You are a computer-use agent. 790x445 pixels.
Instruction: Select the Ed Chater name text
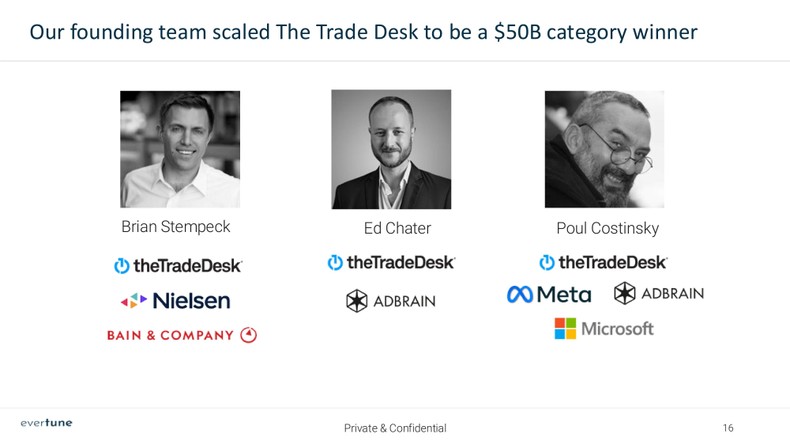(397, 229)
